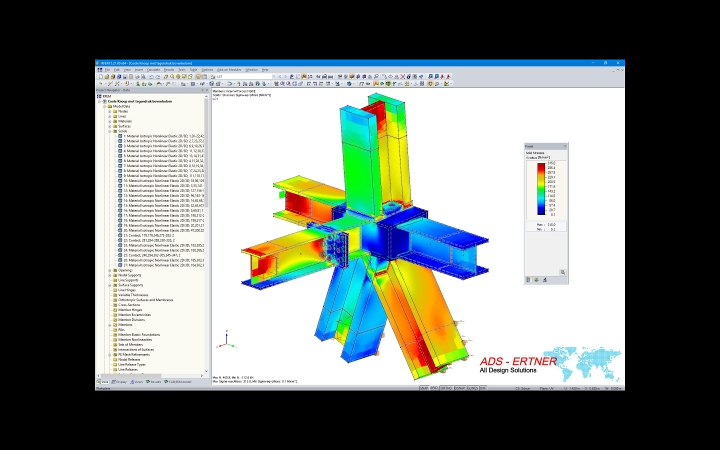Image resolution: width=720 pixels, height=450 pixels.
Task: Open the Help menu
Action: point(265,70)
